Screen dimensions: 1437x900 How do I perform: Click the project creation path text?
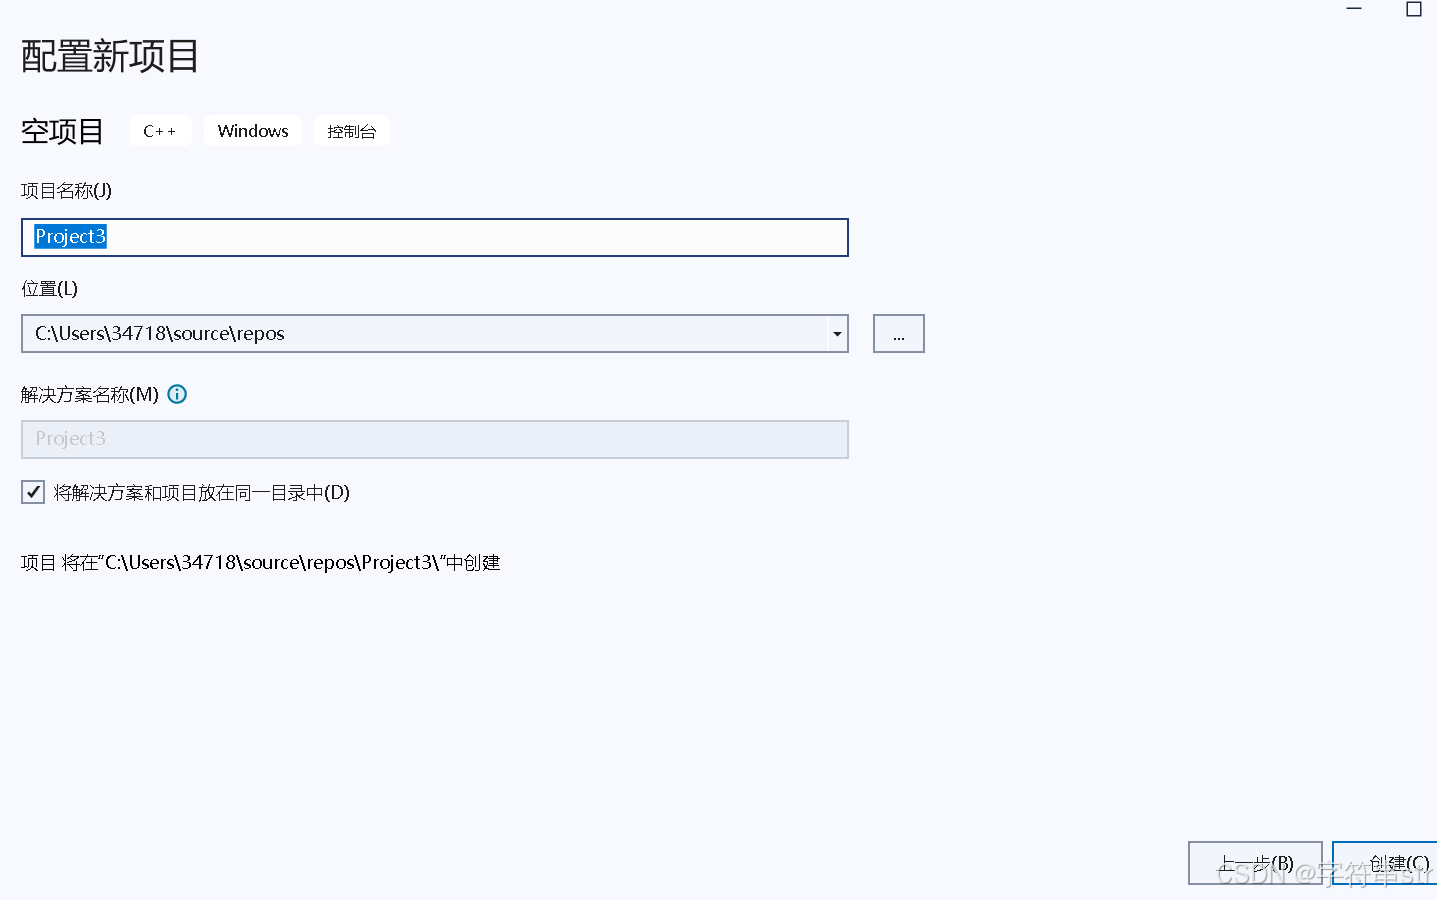pos(260,562)
